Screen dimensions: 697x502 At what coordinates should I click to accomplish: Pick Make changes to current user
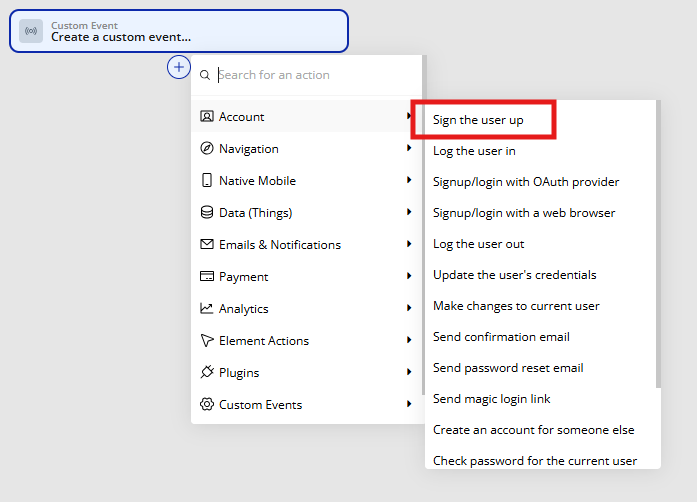516,306
